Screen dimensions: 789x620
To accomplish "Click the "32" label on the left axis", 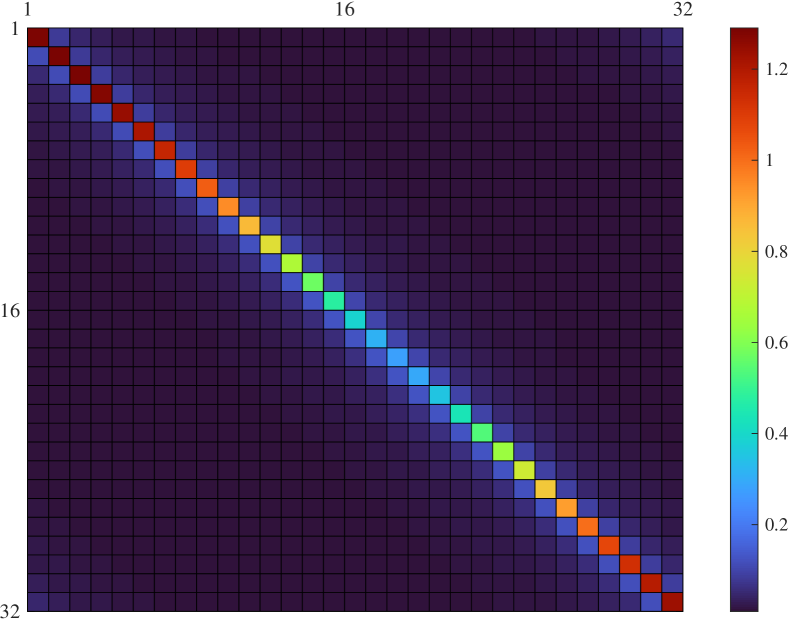I will point(11,611).
